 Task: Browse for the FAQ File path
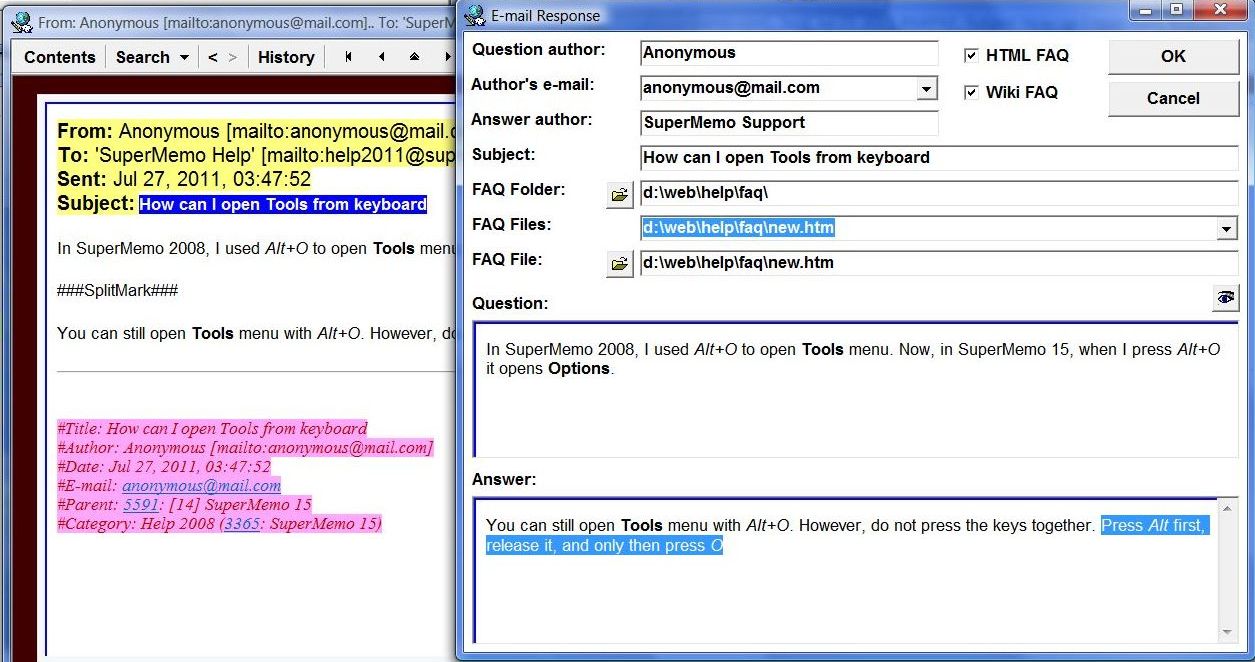tap(619, 264)
